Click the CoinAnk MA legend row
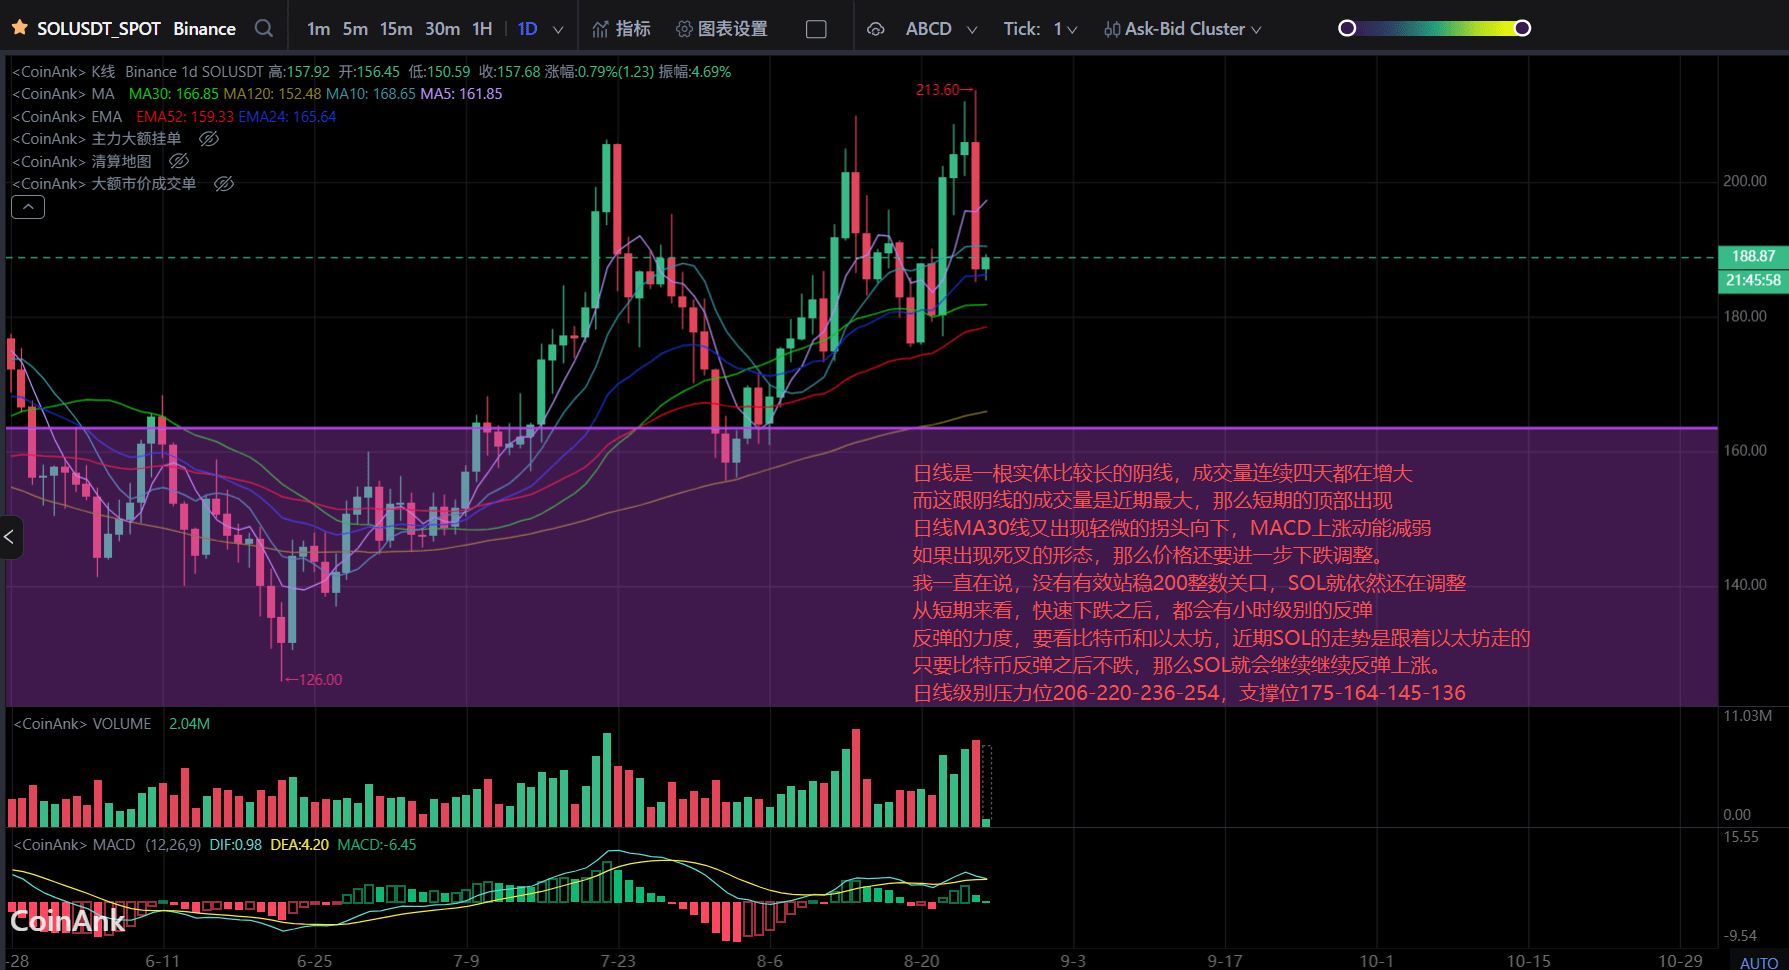 pyautogui.click(x=257, y=94)
